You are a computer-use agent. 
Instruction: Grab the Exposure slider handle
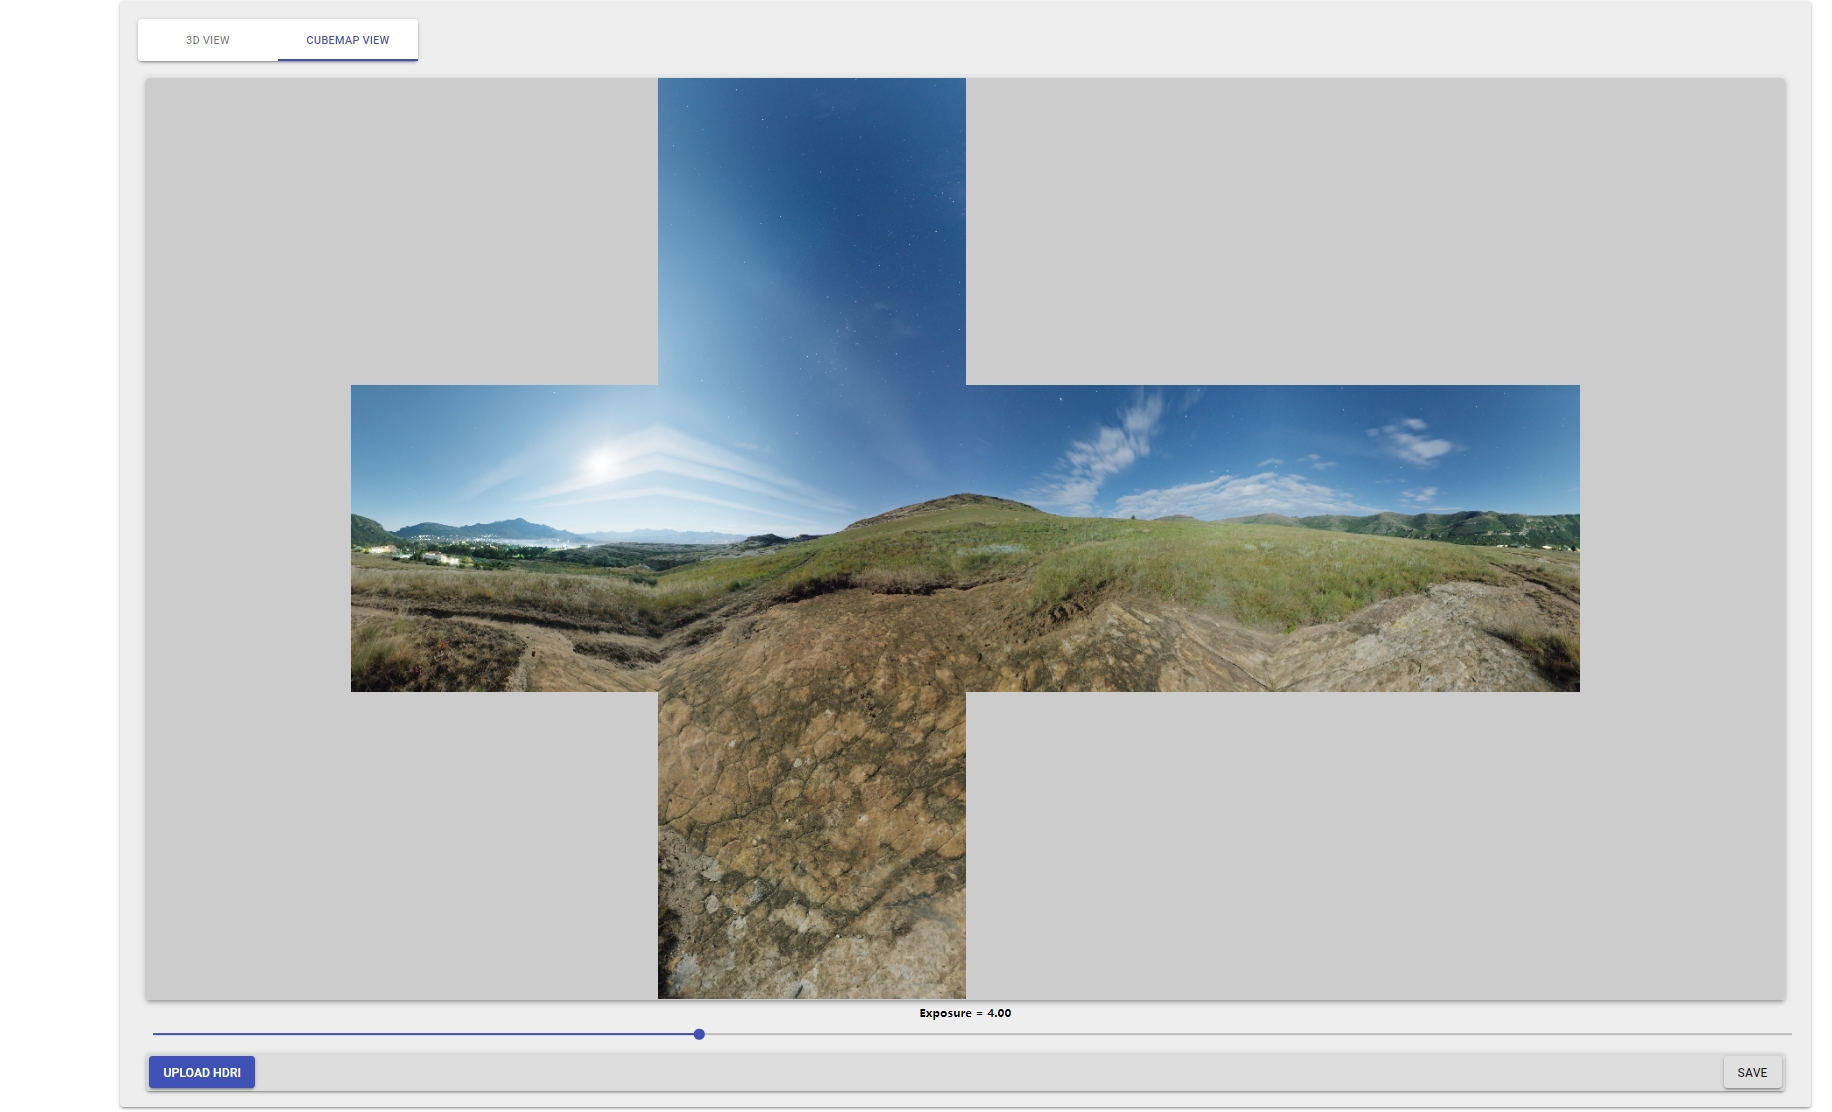tap(699, 1034)
